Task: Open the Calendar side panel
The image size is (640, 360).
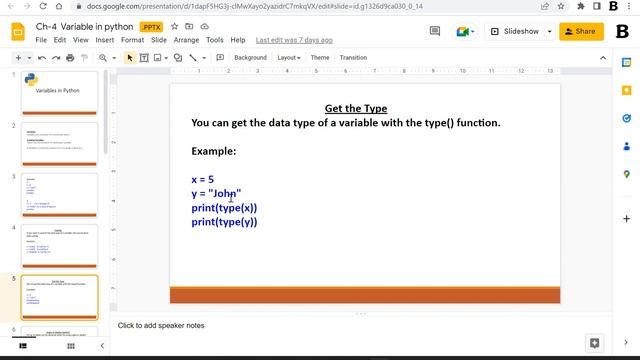Action: click(627, 62)
